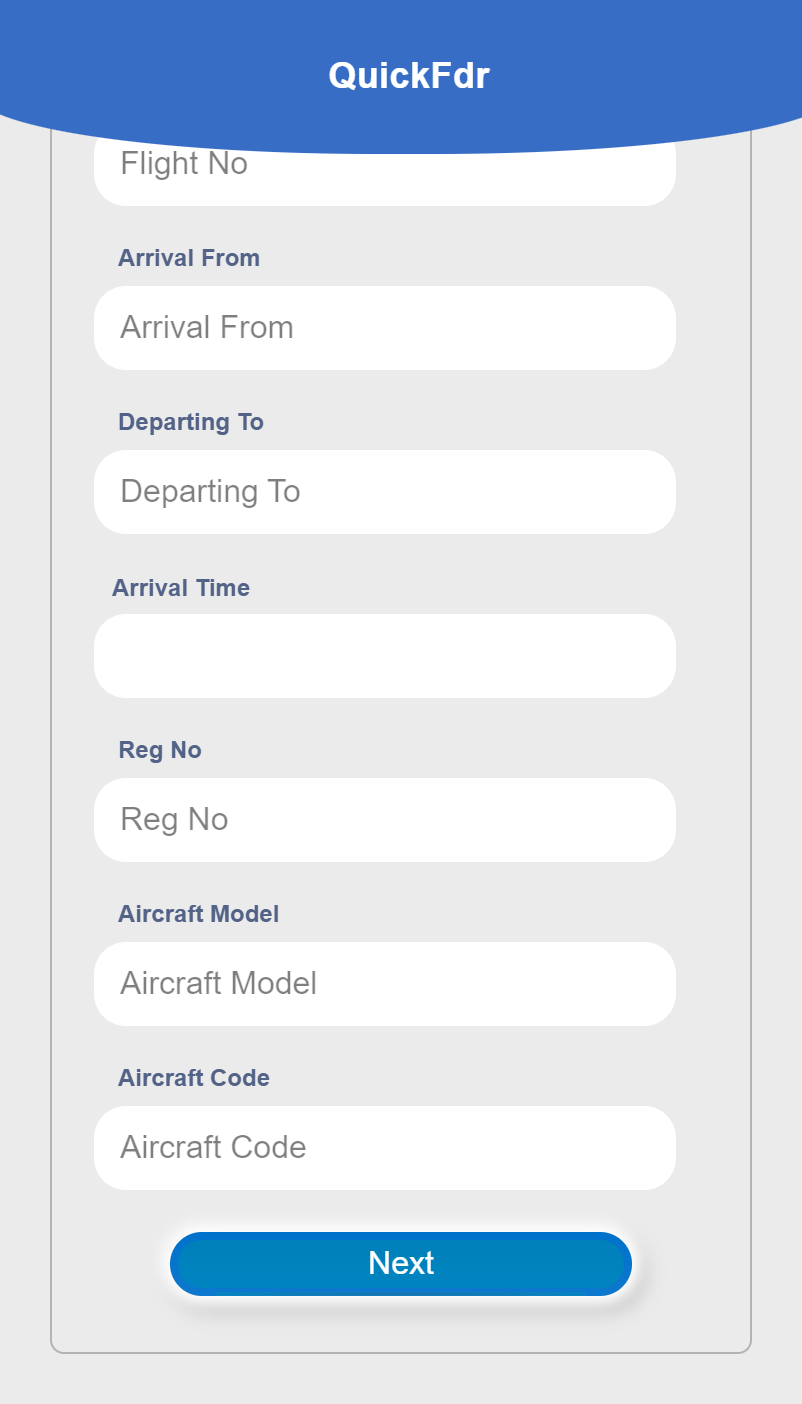802x1404 pixels.
Task: Click the QuickFdr header title
Action: click(x=408, y=76)
